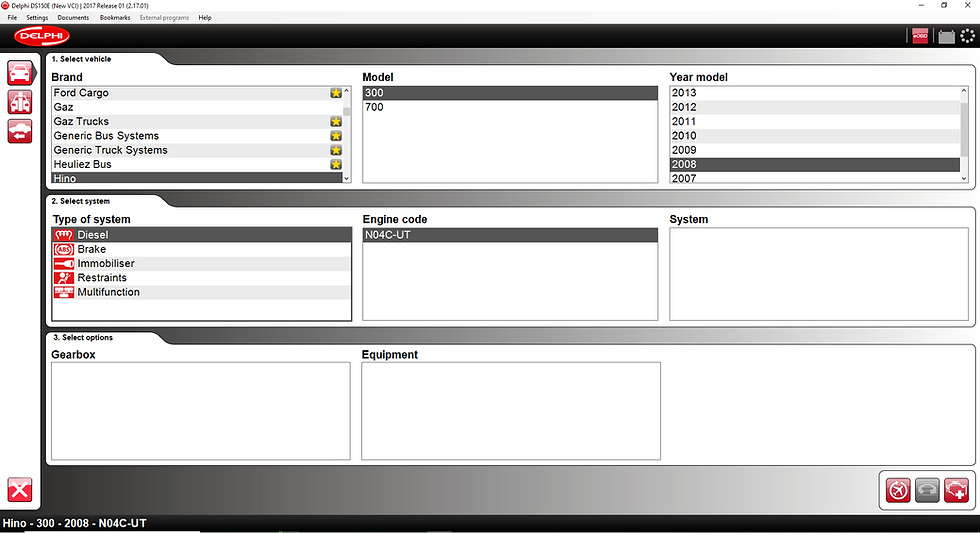Select Brake system type
This screenshot has height=533, width=980.
coord(202,249)
